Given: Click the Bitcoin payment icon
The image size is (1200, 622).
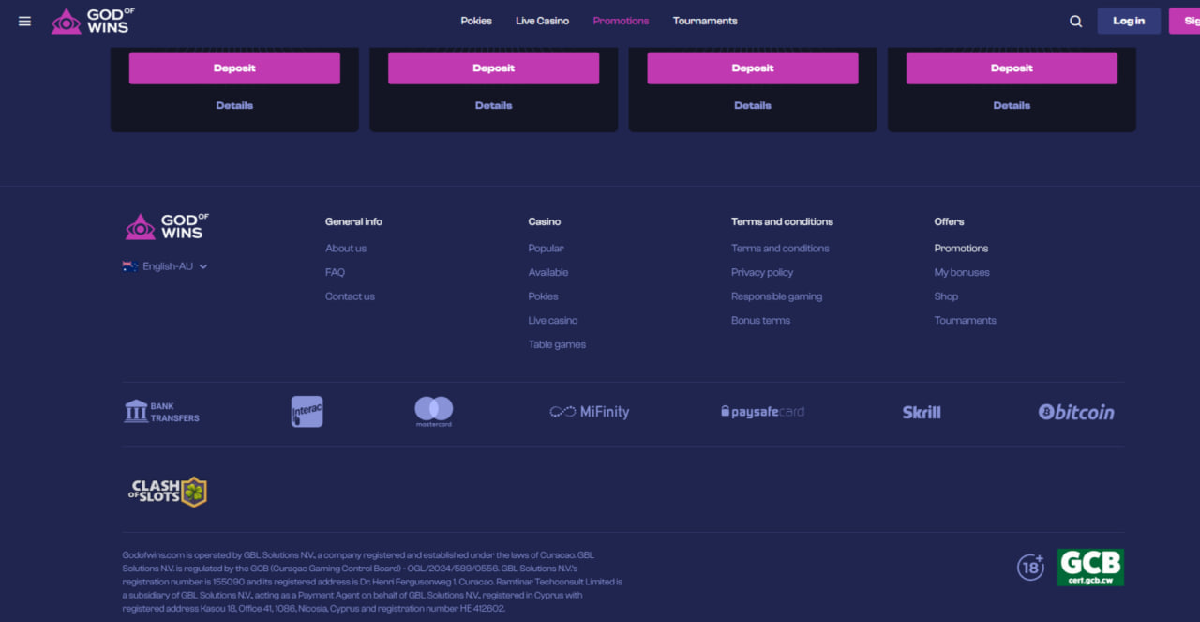Looking at the screenshot, I should click(x=1077, y=411).
